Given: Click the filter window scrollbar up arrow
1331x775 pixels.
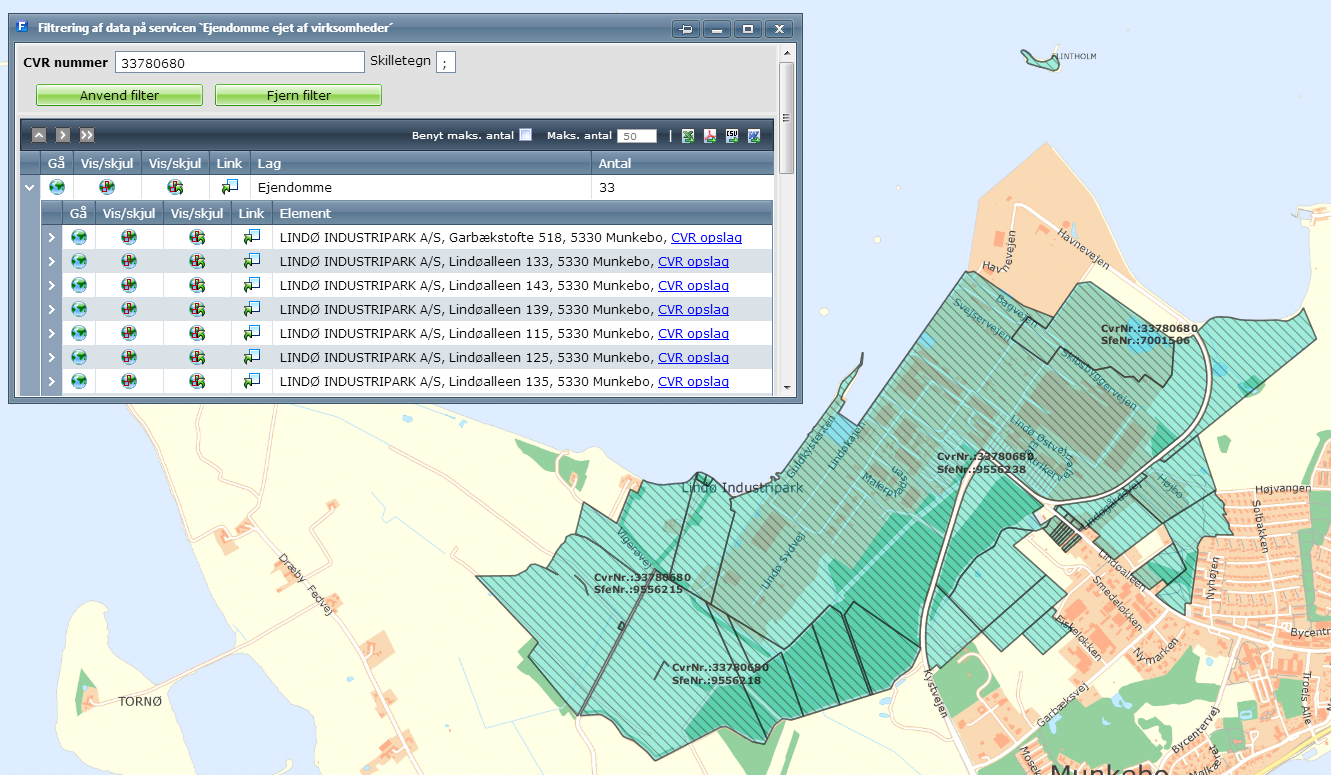Looking at the screenshot, I should click(x=786, y=51).
